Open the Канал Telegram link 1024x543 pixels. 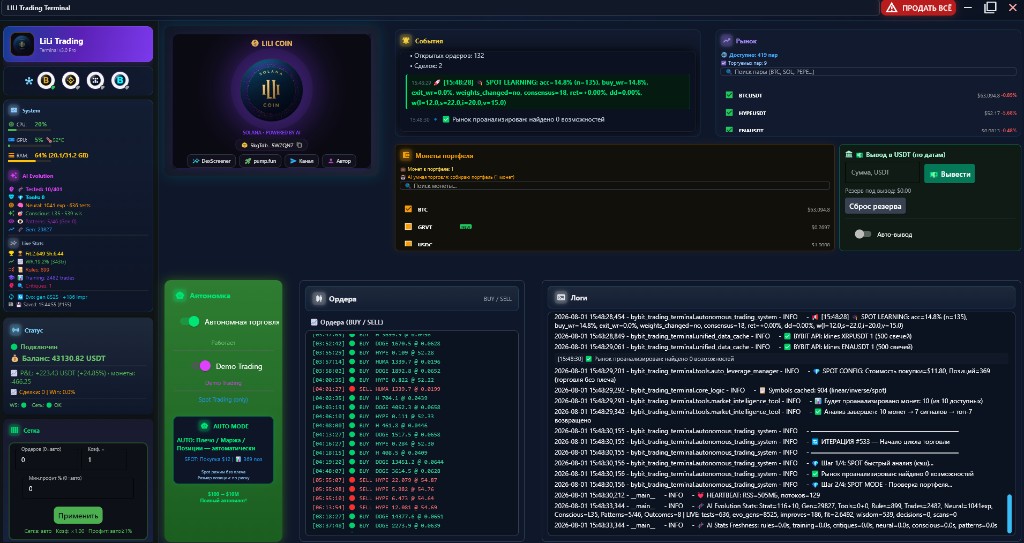pos(302,161)
